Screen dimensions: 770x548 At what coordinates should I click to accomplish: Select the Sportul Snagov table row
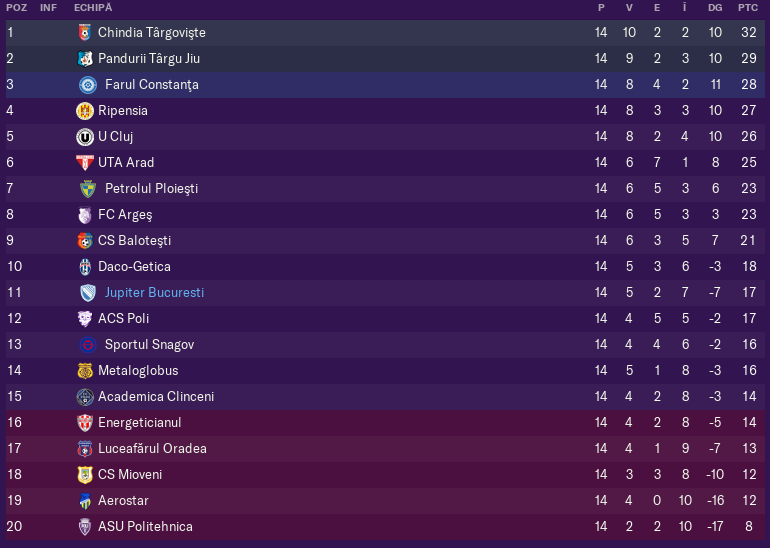[x=385, y=345]
